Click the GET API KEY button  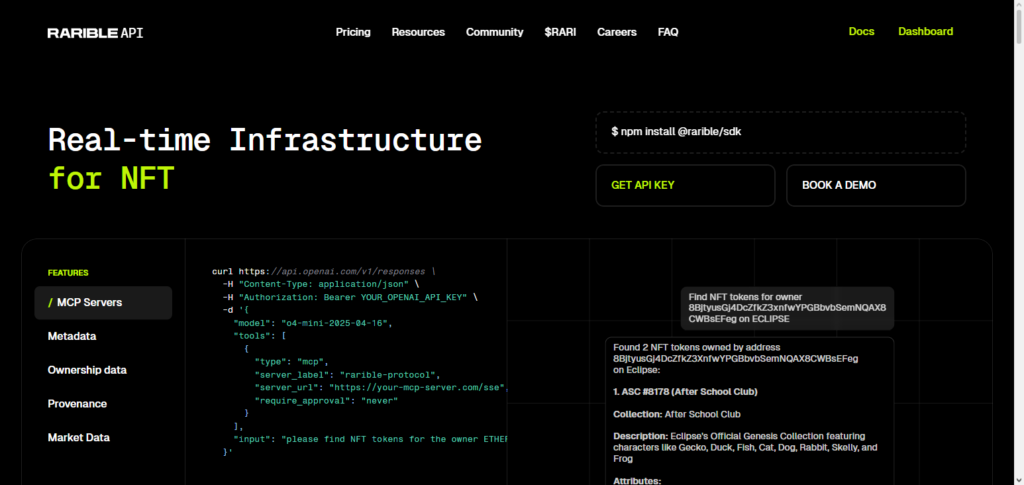(x=685, y=185)
